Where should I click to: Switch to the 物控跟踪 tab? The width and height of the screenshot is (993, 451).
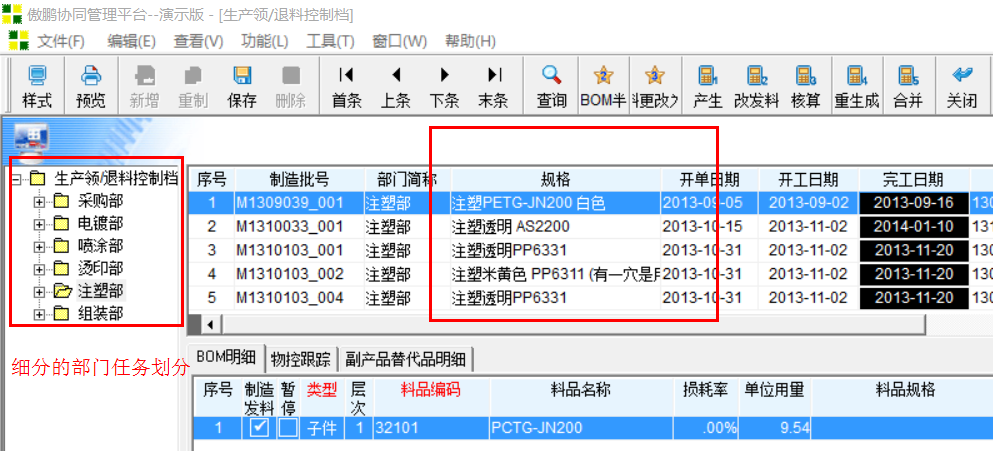301,358
